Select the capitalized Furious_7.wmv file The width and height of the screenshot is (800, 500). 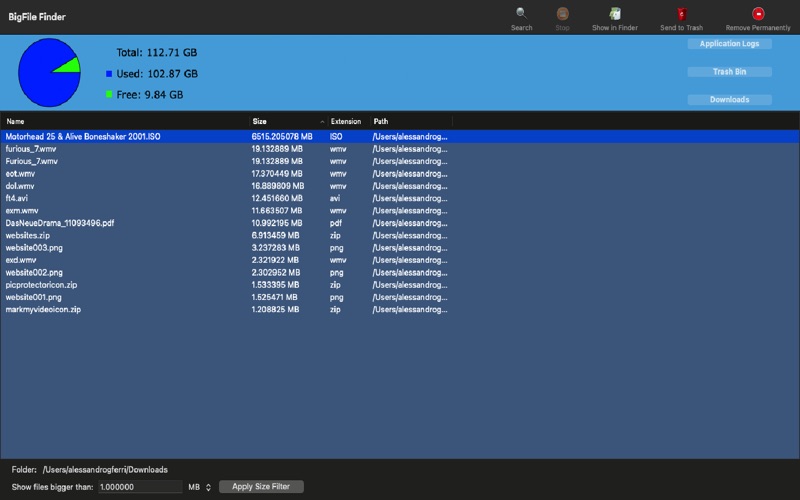(x=400, y=161)
